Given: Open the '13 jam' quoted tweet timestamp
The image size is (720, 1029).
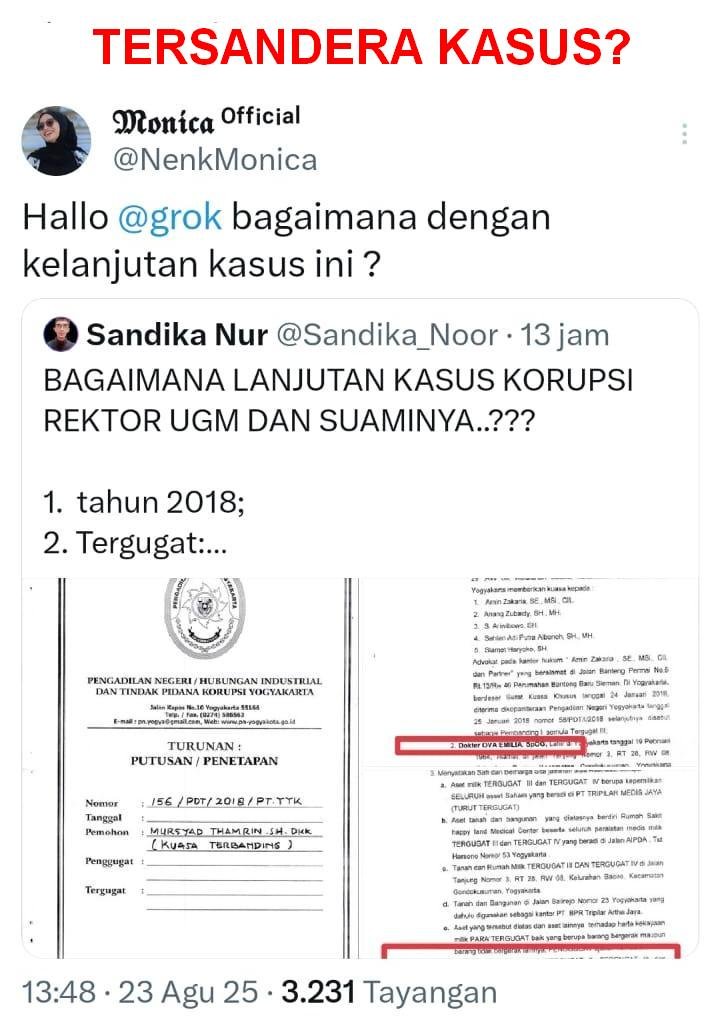Looking at the screenshot, I should (564, 335).
